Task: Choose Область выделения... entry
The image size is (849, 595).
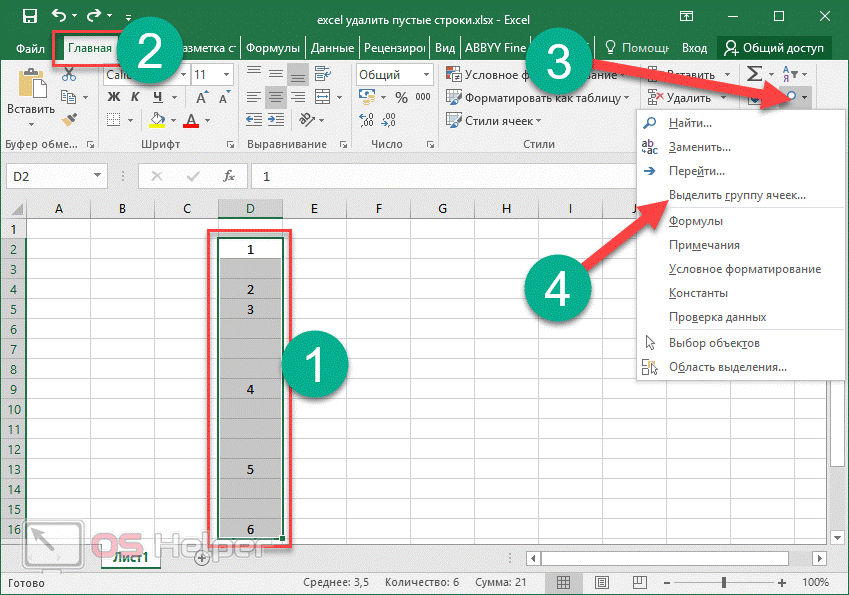Action: [741, 367]
